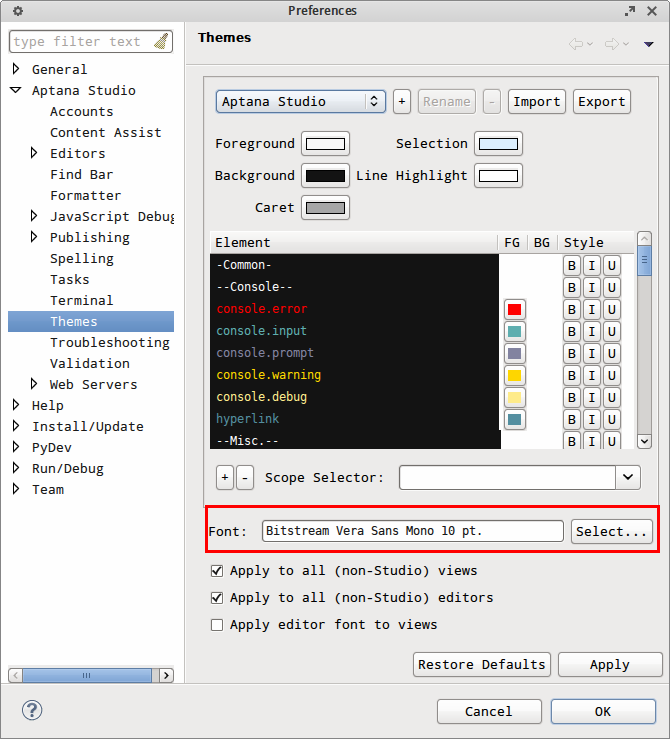
Task: Change the Selection color swatch
Action: [x=498, y=144]
